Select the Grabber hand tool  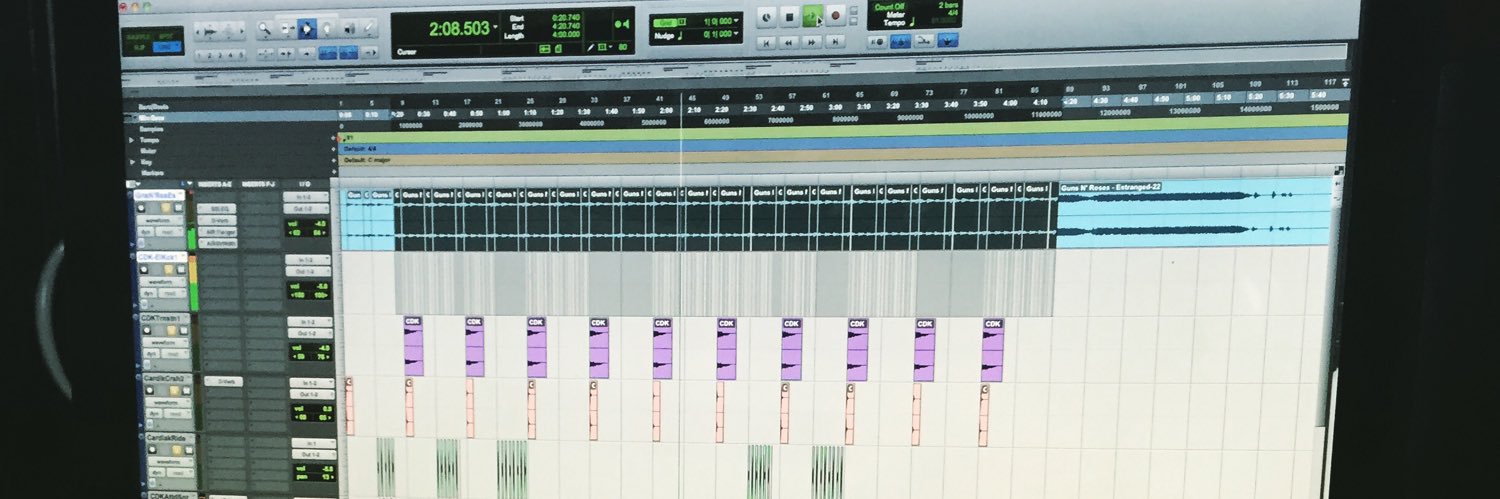point(327,28)
